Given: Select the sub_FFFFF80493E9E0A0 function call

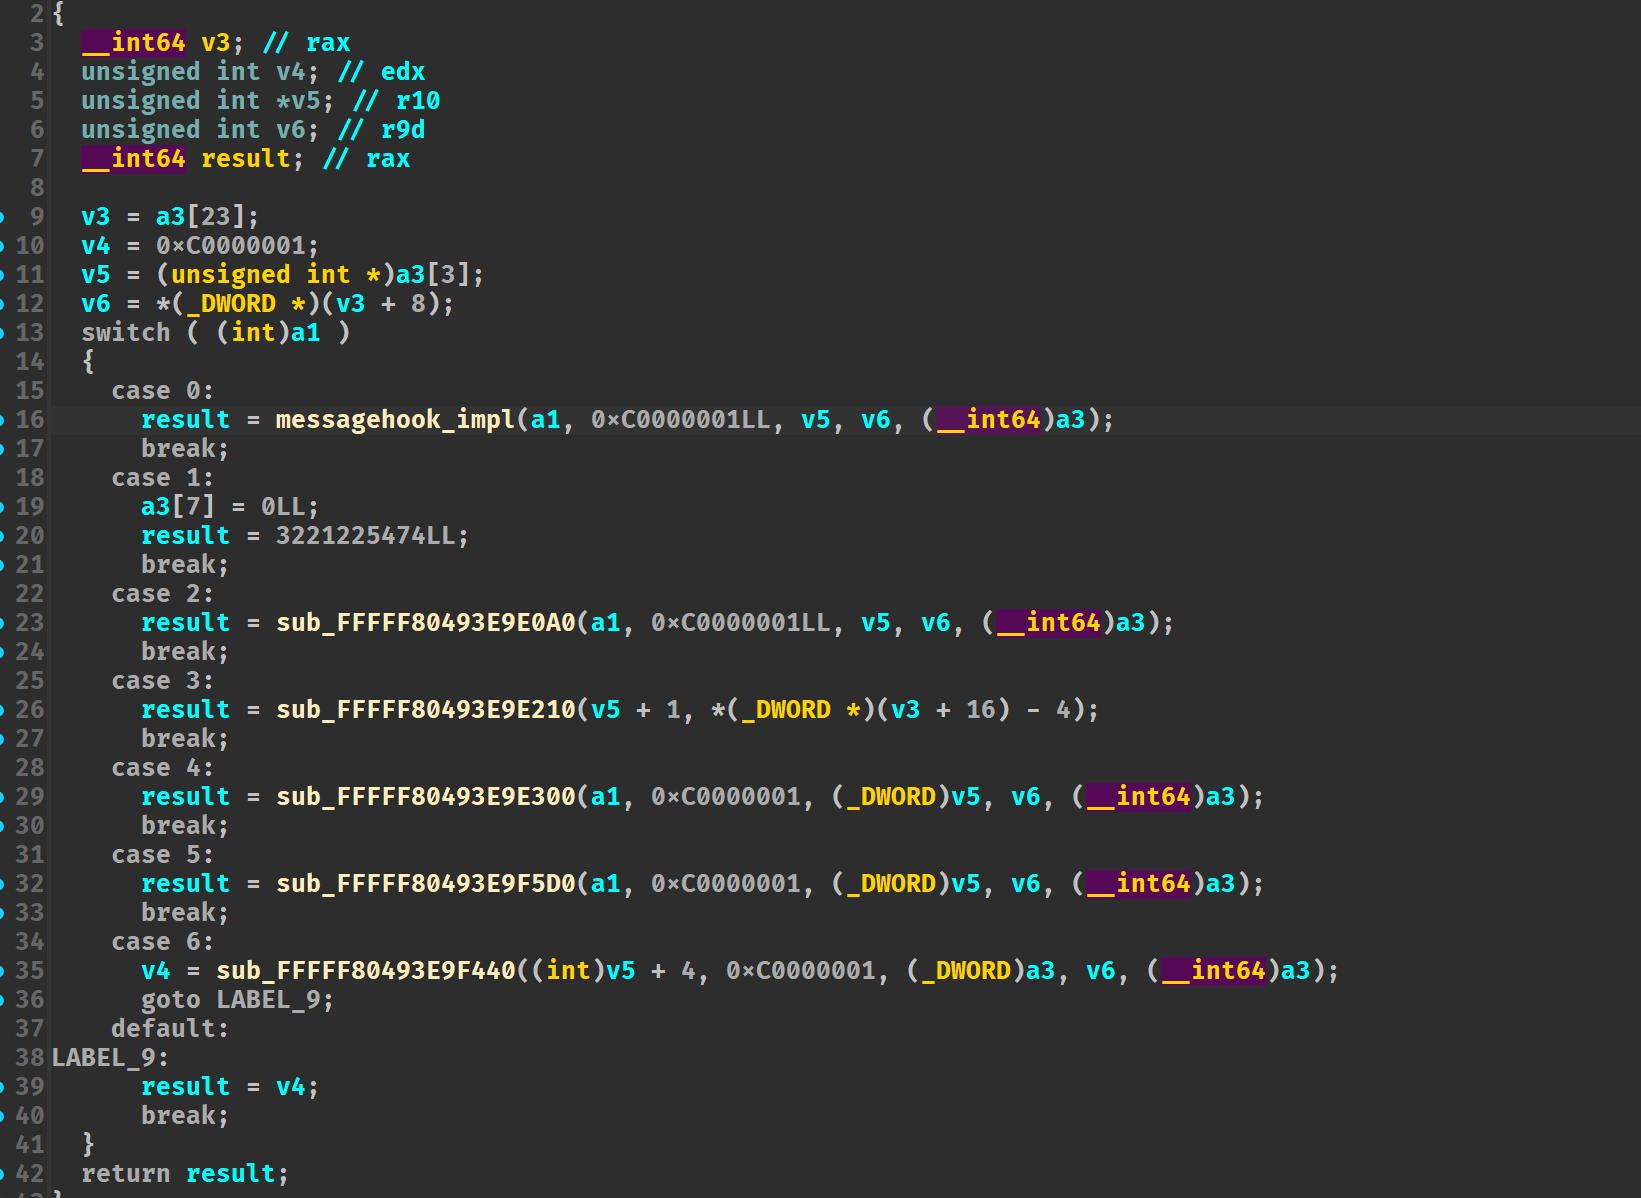Looking at the screenshot, I should click(426, 622).
